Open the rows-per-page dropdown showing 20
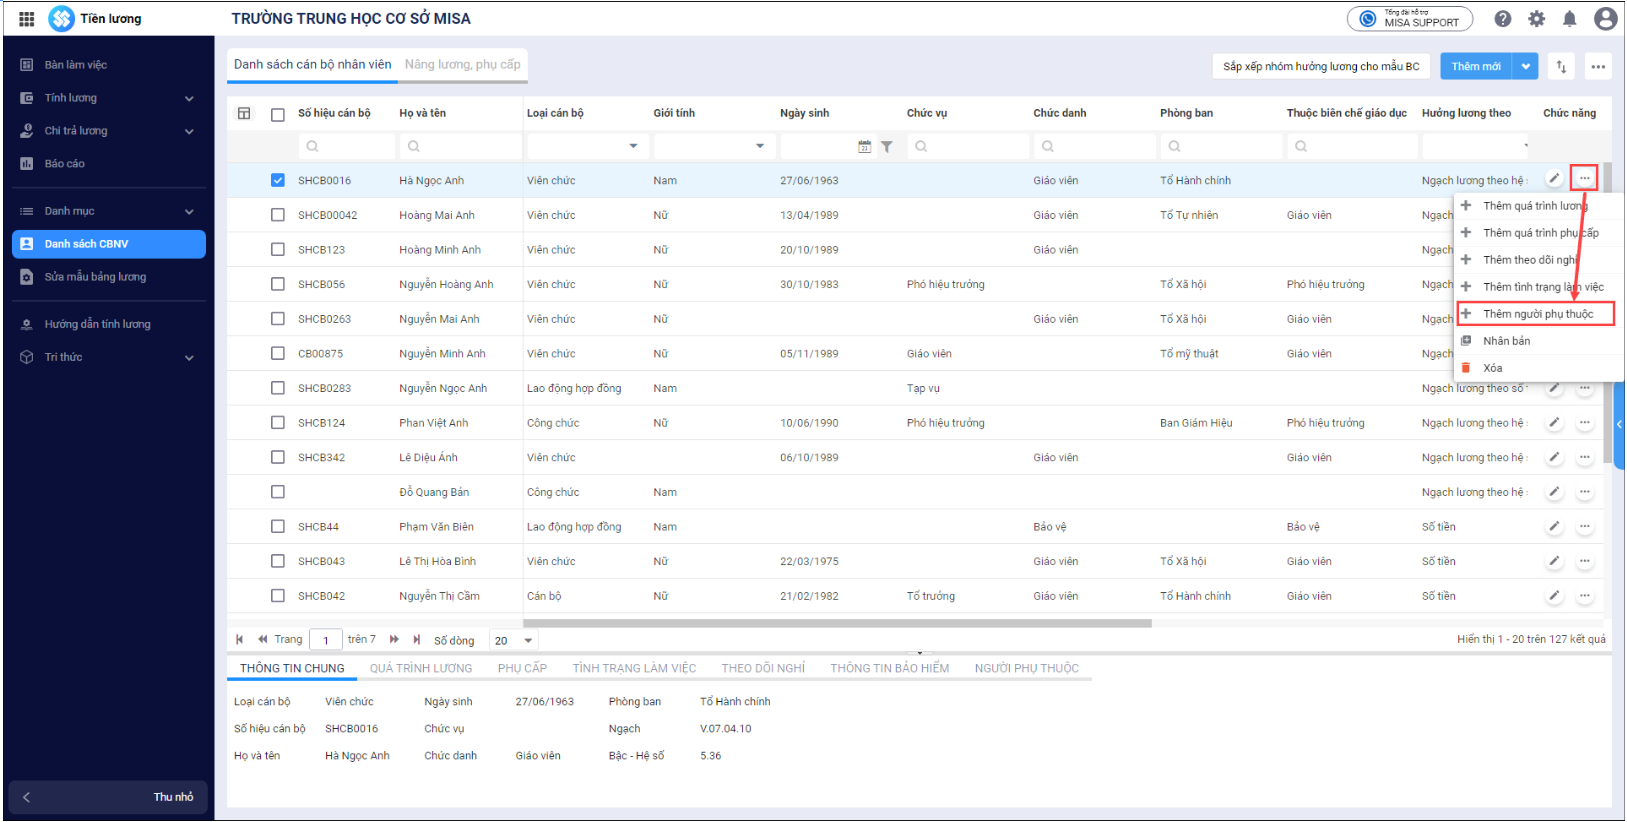This screenshot has width=1627, height=822. point(514,640)
